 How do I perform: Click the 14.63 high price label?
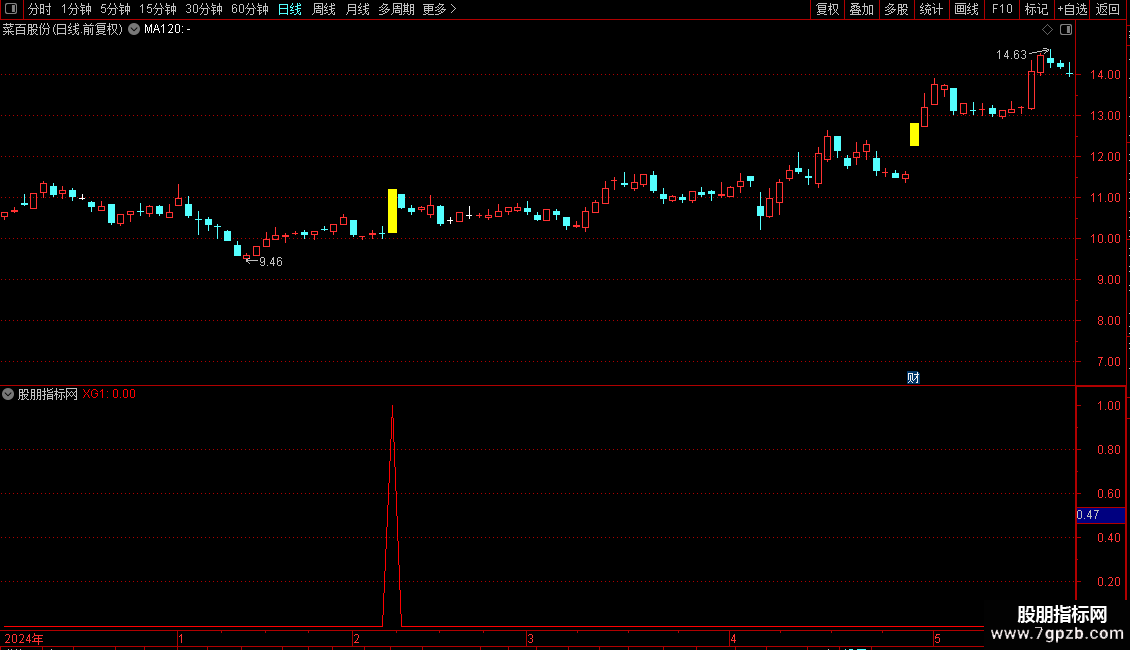pos(1011,55)
